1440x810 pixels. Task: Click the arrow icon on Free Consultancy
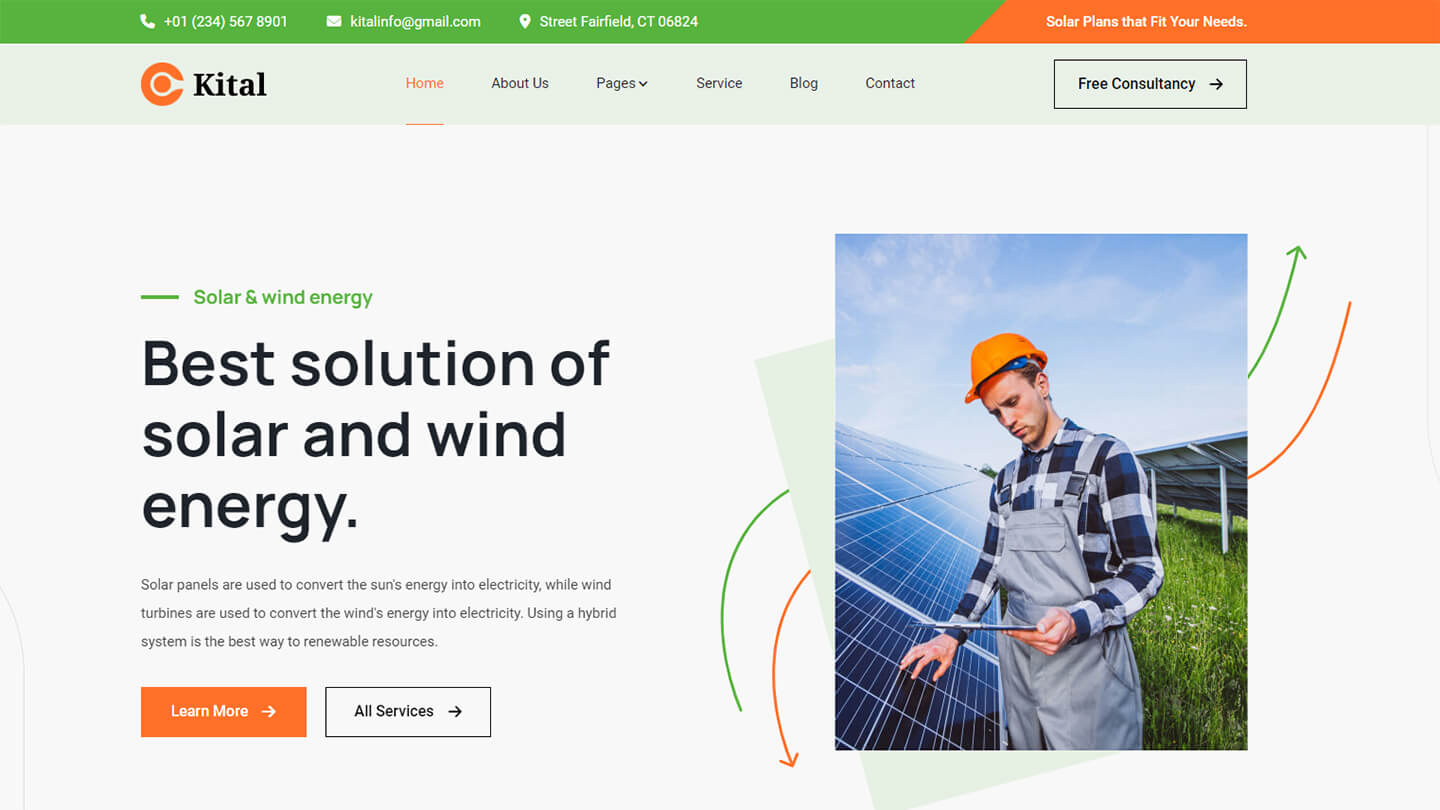point(1216,84)
